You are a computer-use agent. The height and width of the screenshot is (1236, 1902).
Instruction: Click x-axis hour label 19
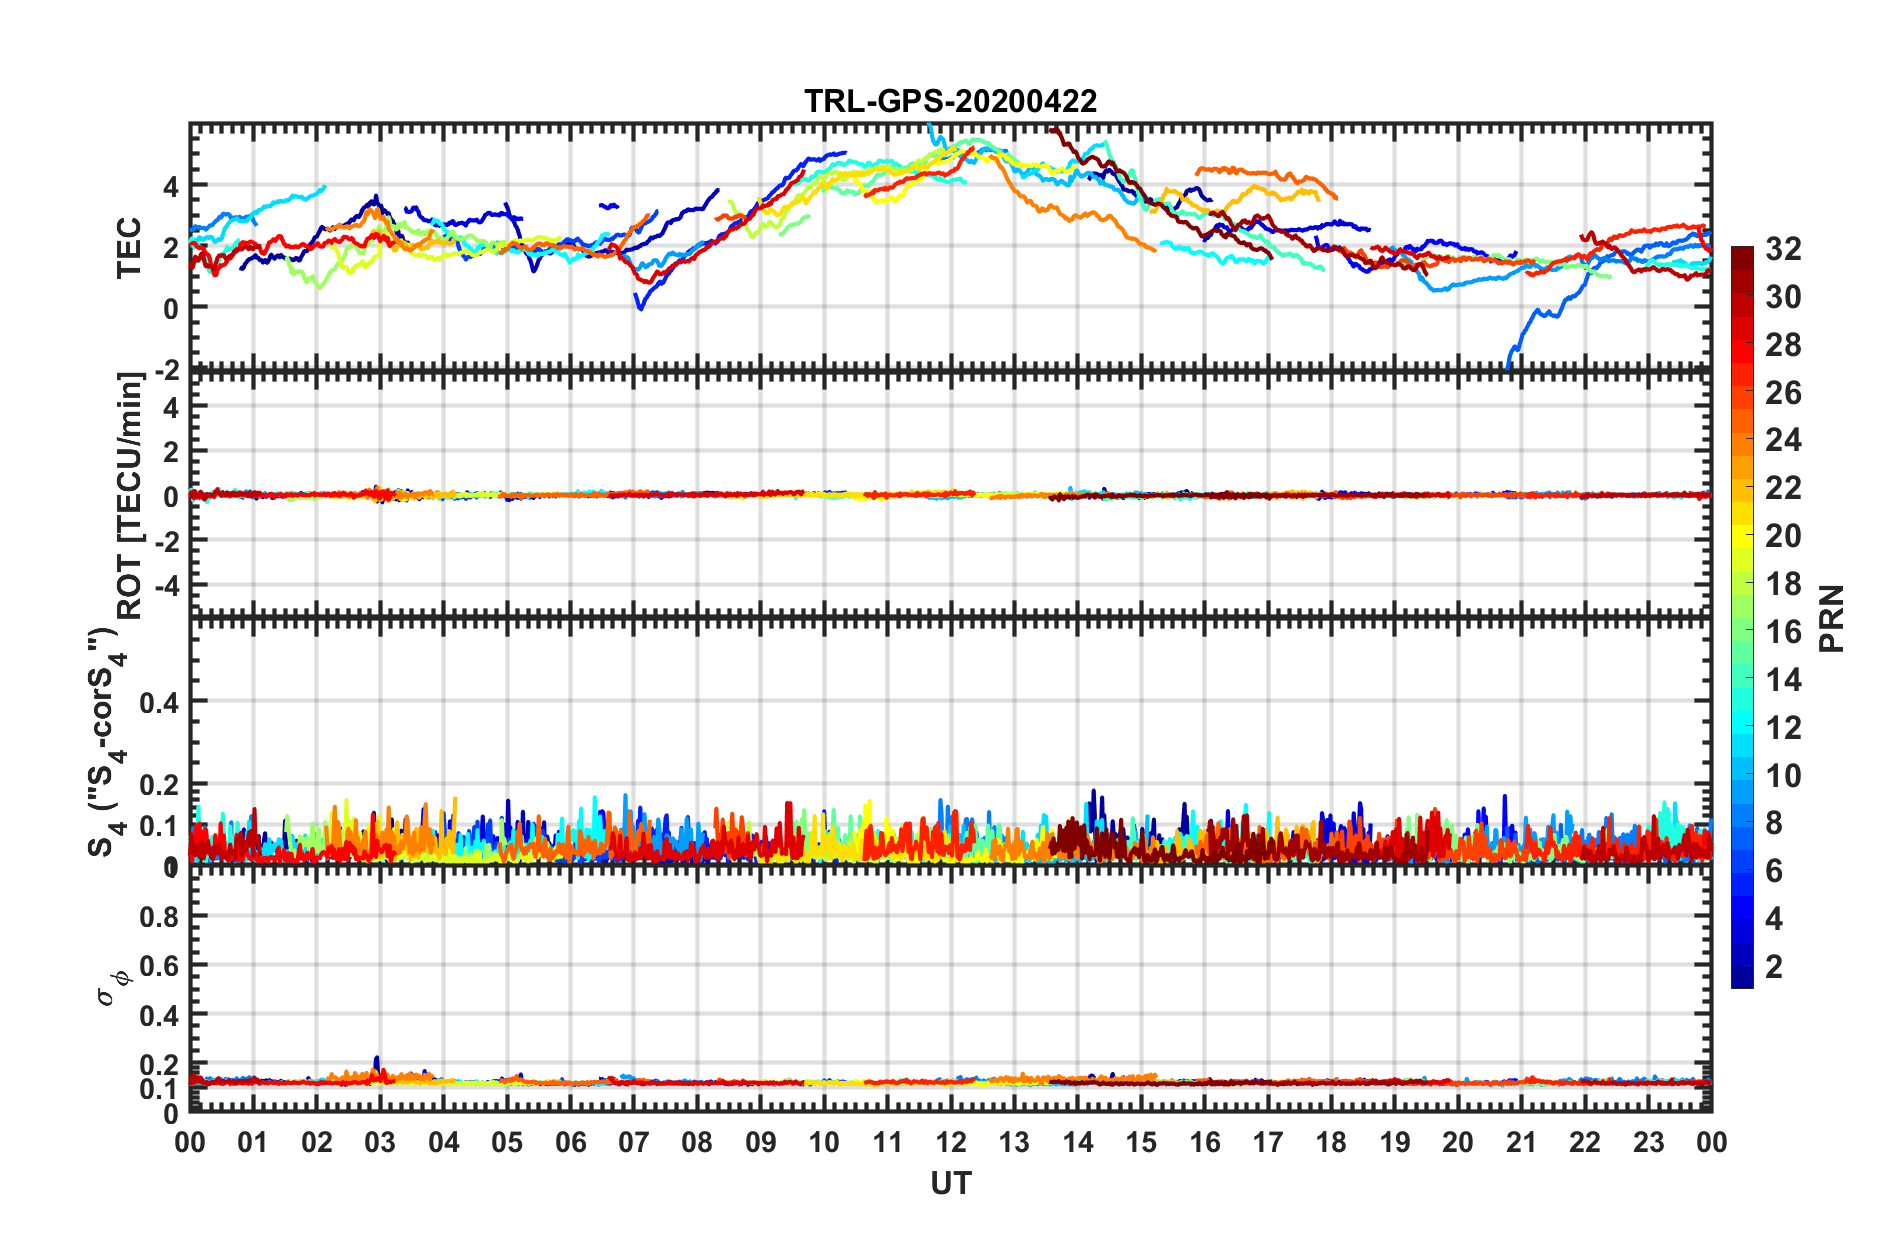click(x=1395, y=1142)
